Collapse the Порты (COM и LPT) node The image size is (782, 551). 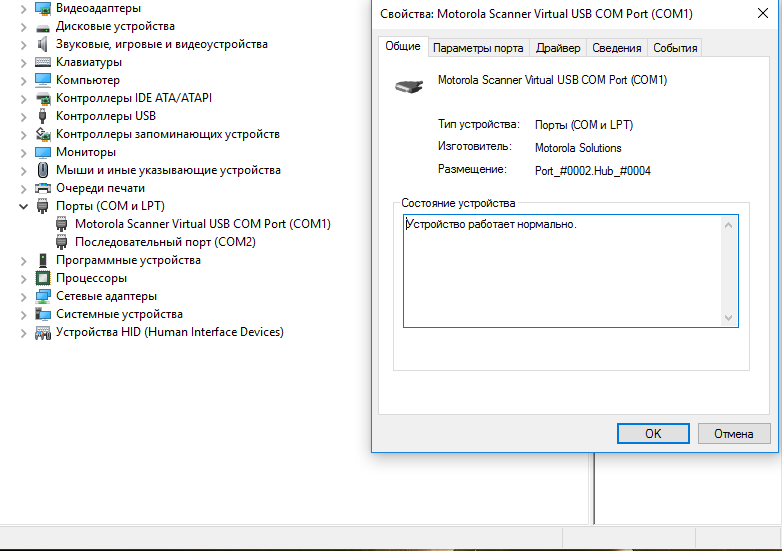tap(23, 206)
